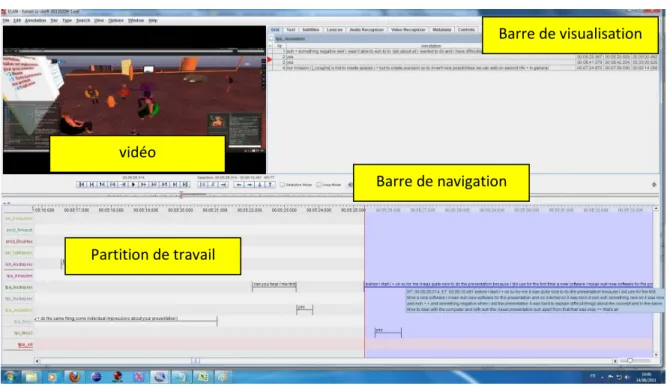This screenshot has height=386, width=670.
Task: Open the tier selection dropdown in Grid view
Action: pos(376,38)
